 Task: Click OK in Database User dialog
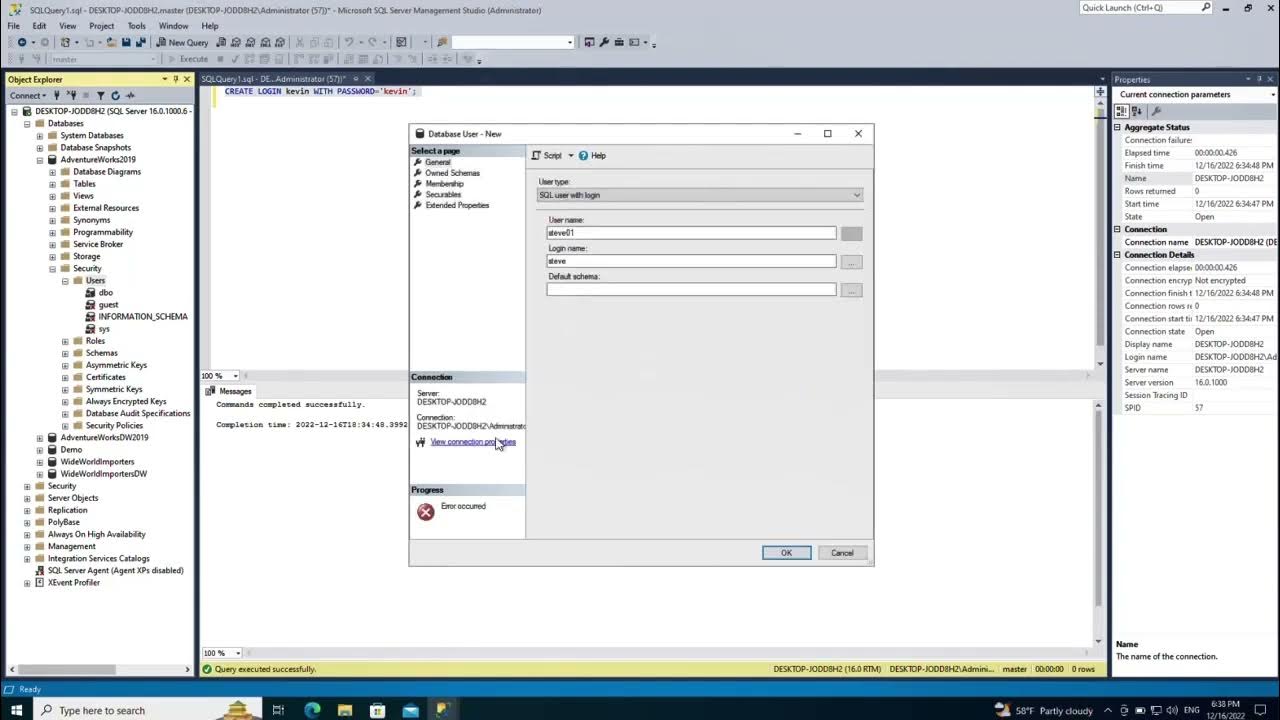tap(786, 553)
